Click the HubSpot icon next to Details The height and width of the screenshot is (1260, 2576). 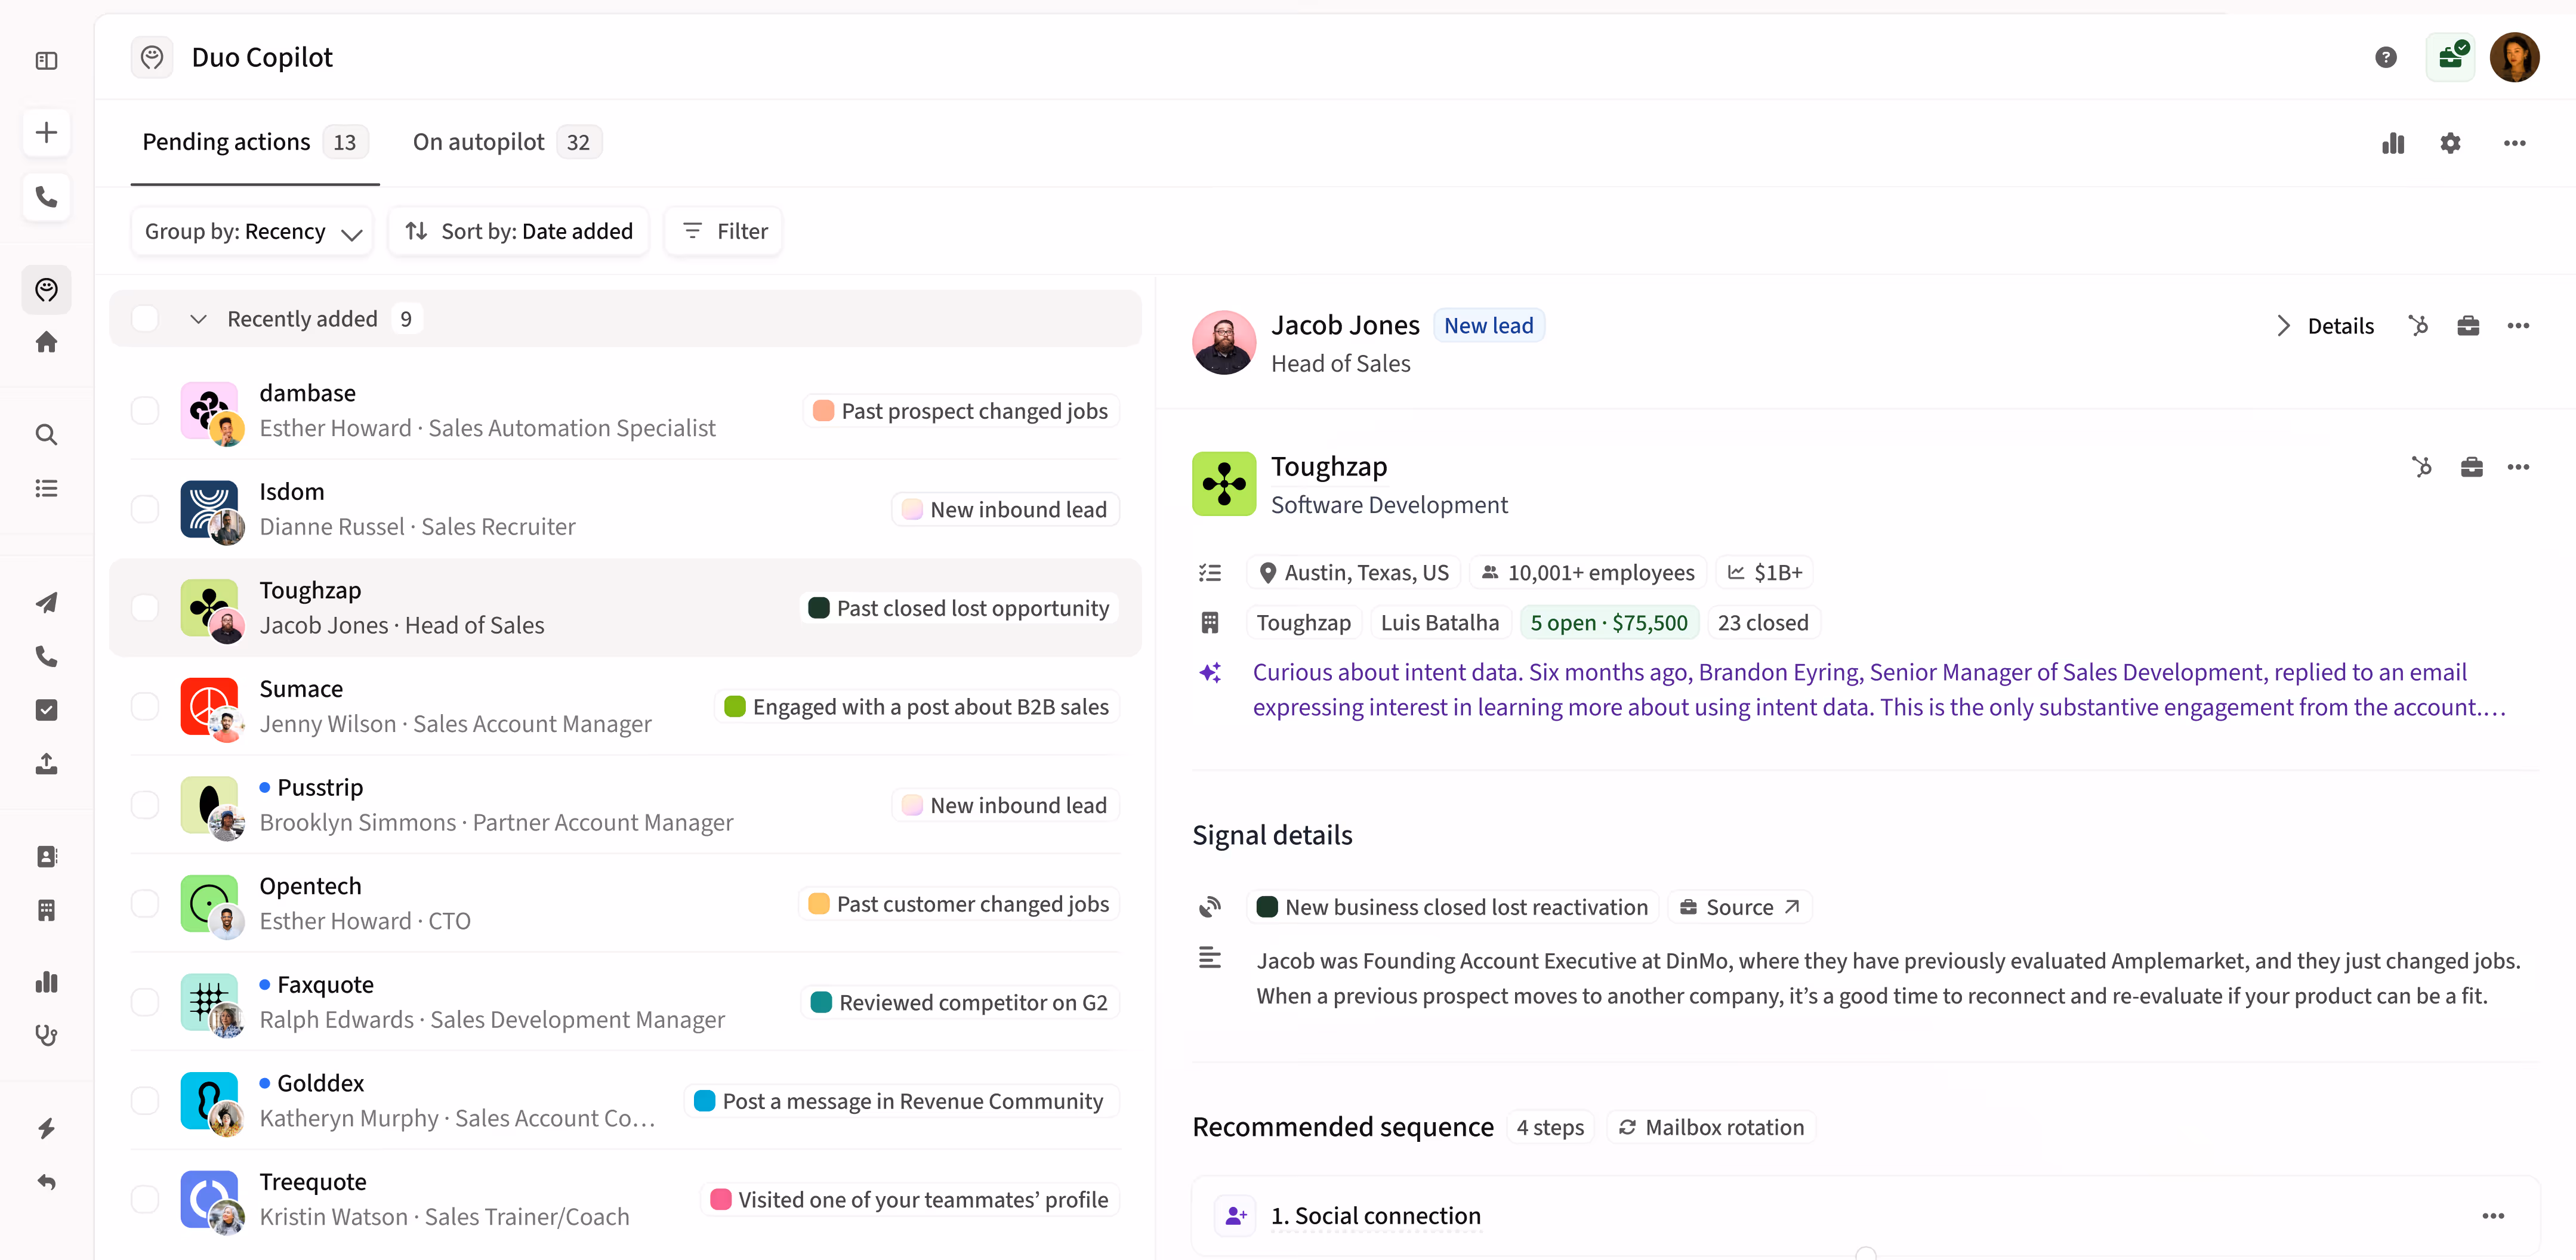point(2418,325)
